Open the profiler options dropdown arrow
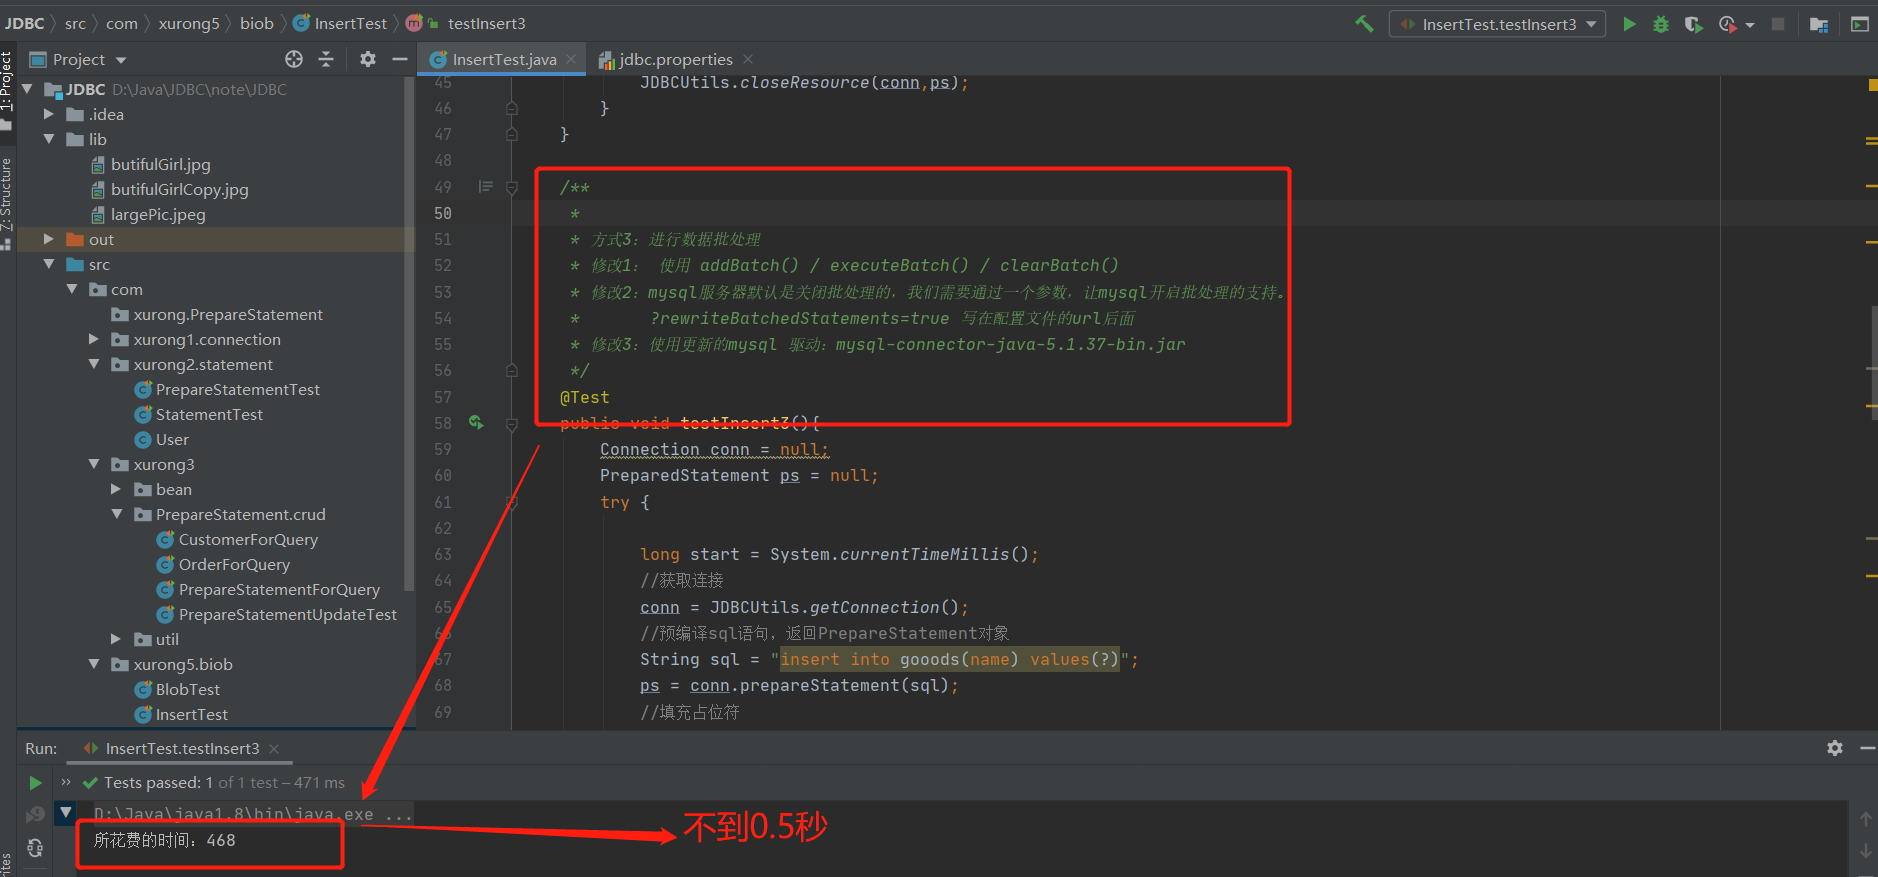Image resolution: width=1878 pixels, height=877 pixels. click(1750, 25)
